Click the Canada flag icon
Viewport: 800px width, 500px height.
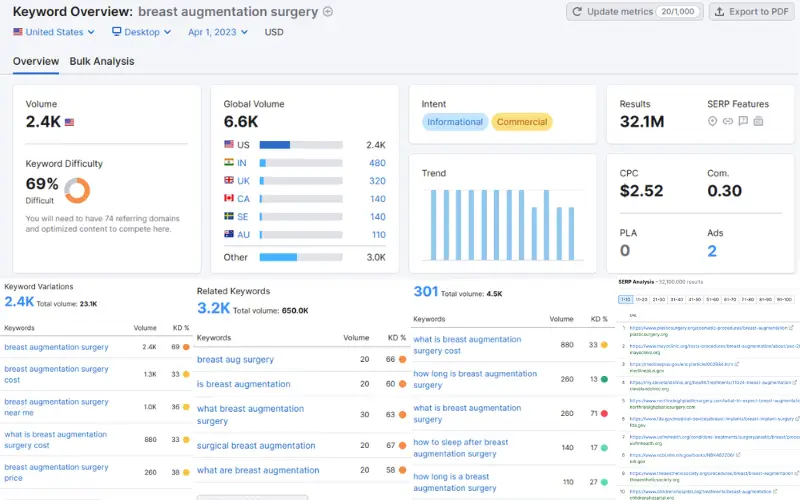229,198
